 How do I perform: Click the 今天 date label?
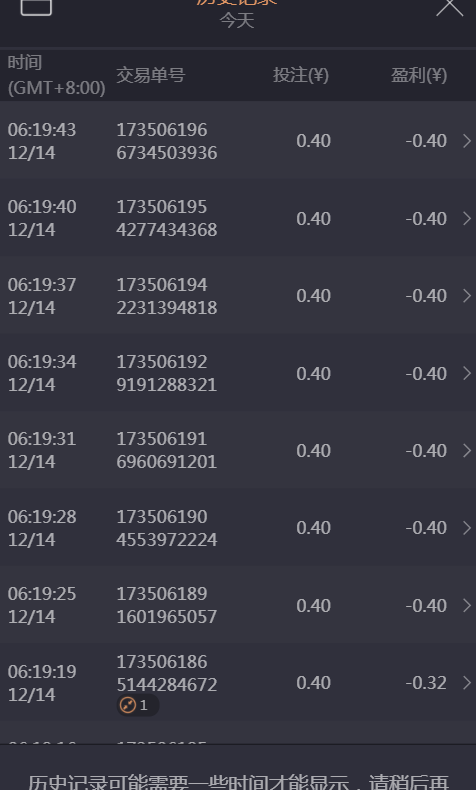click(237, 21)
